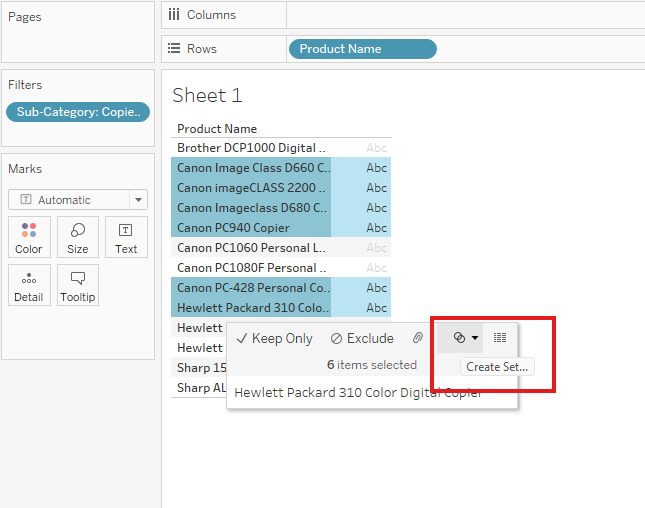
Task: Choose Exclude in tooltip
Action: [x=362, y=338]
